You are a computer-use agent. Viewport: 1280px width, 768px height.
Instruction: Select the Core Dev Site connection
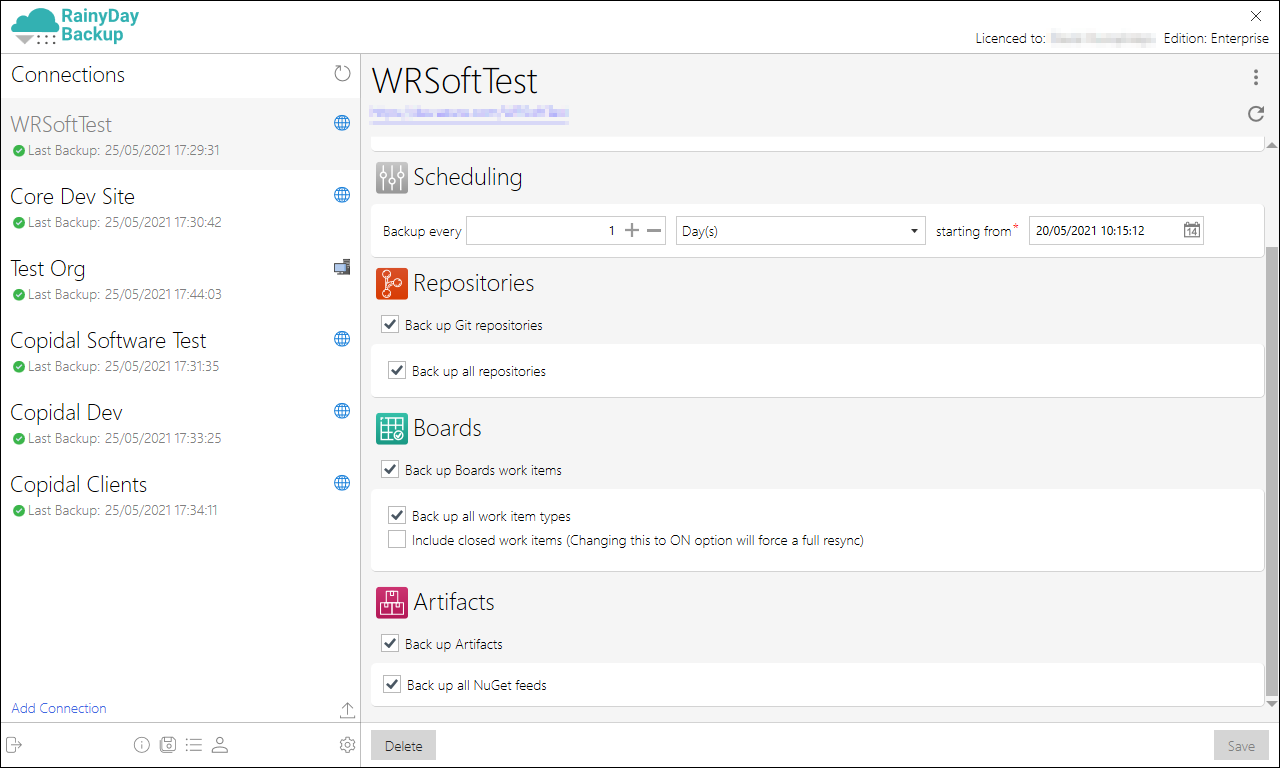pyautogui.click(x=180, y=206)
